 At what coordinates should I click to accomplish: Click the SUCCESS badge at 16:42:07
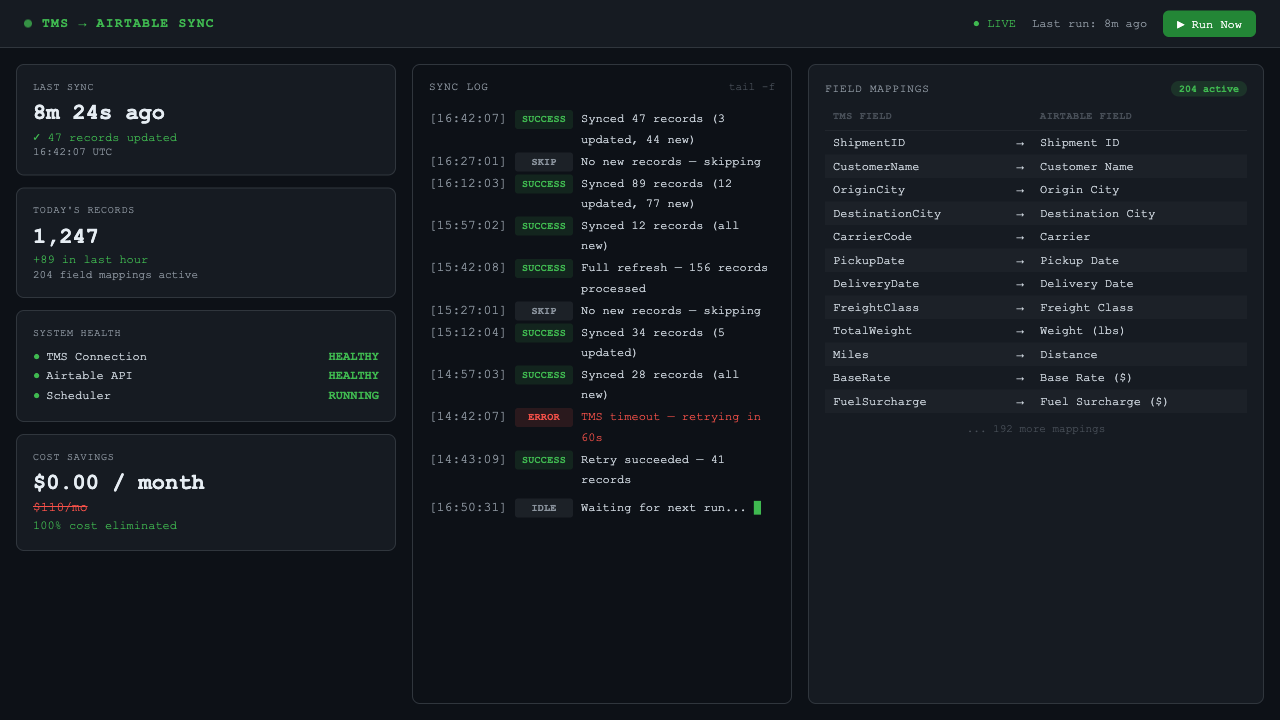544,119
